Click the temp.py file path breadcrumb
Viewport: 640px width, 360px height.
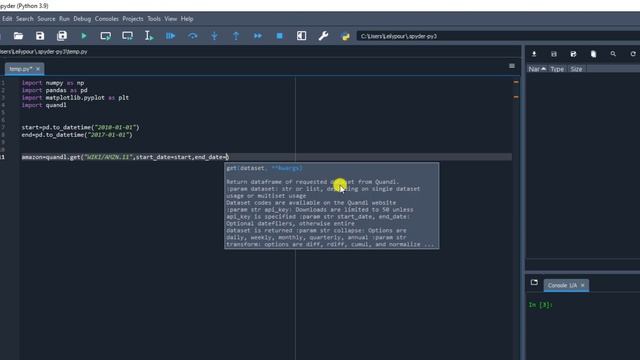click(44, 51)
